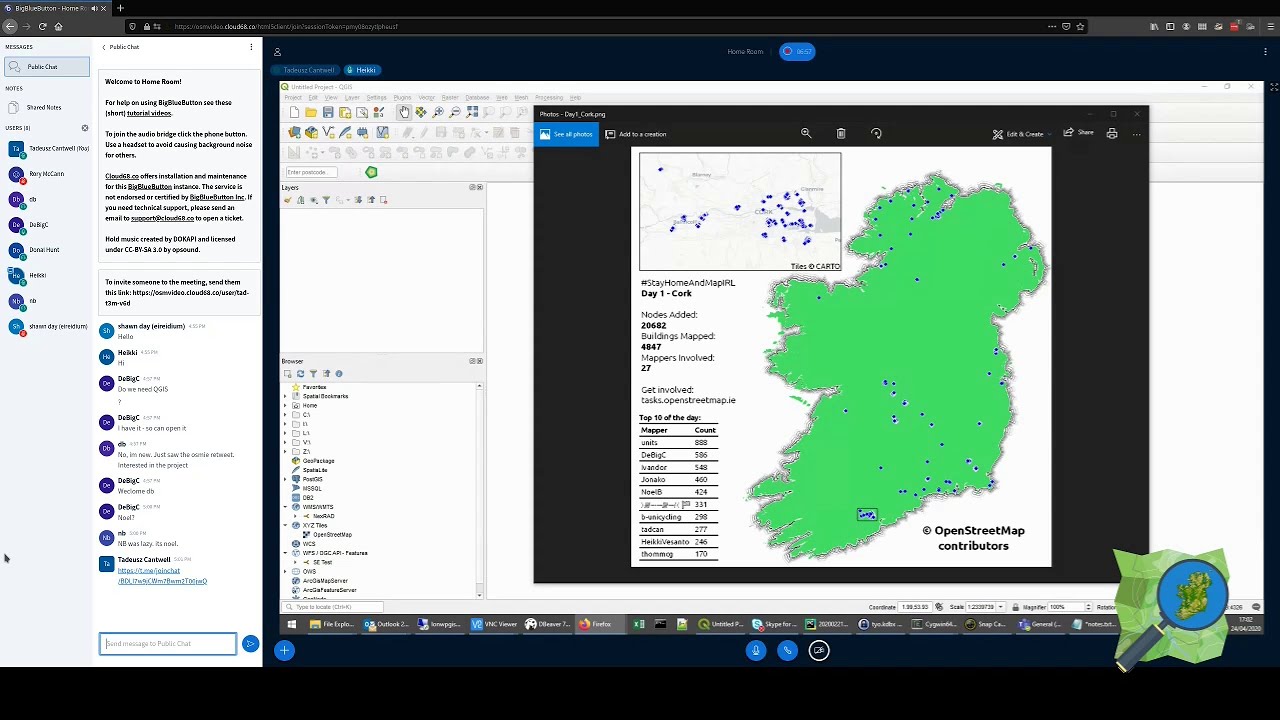Send the chat message with blue arrow button
Viewport: 1280px width, 720px height.
click(250, 644)
